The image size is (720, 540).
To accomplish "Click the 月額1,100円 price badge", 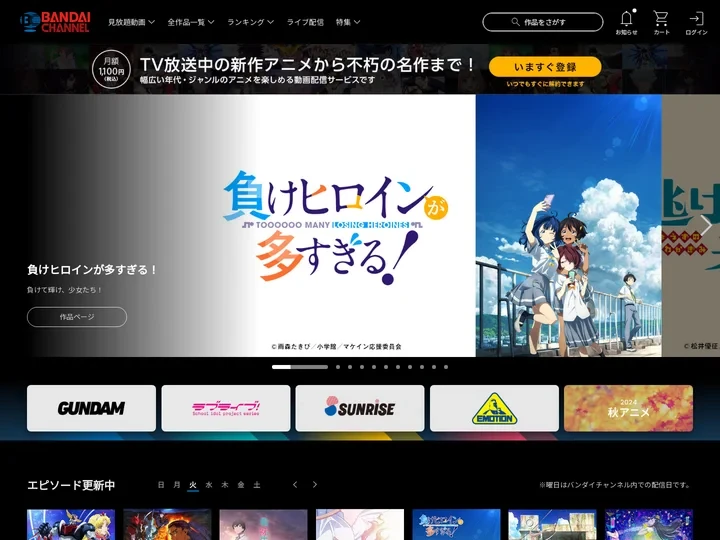I will [111, 69].
